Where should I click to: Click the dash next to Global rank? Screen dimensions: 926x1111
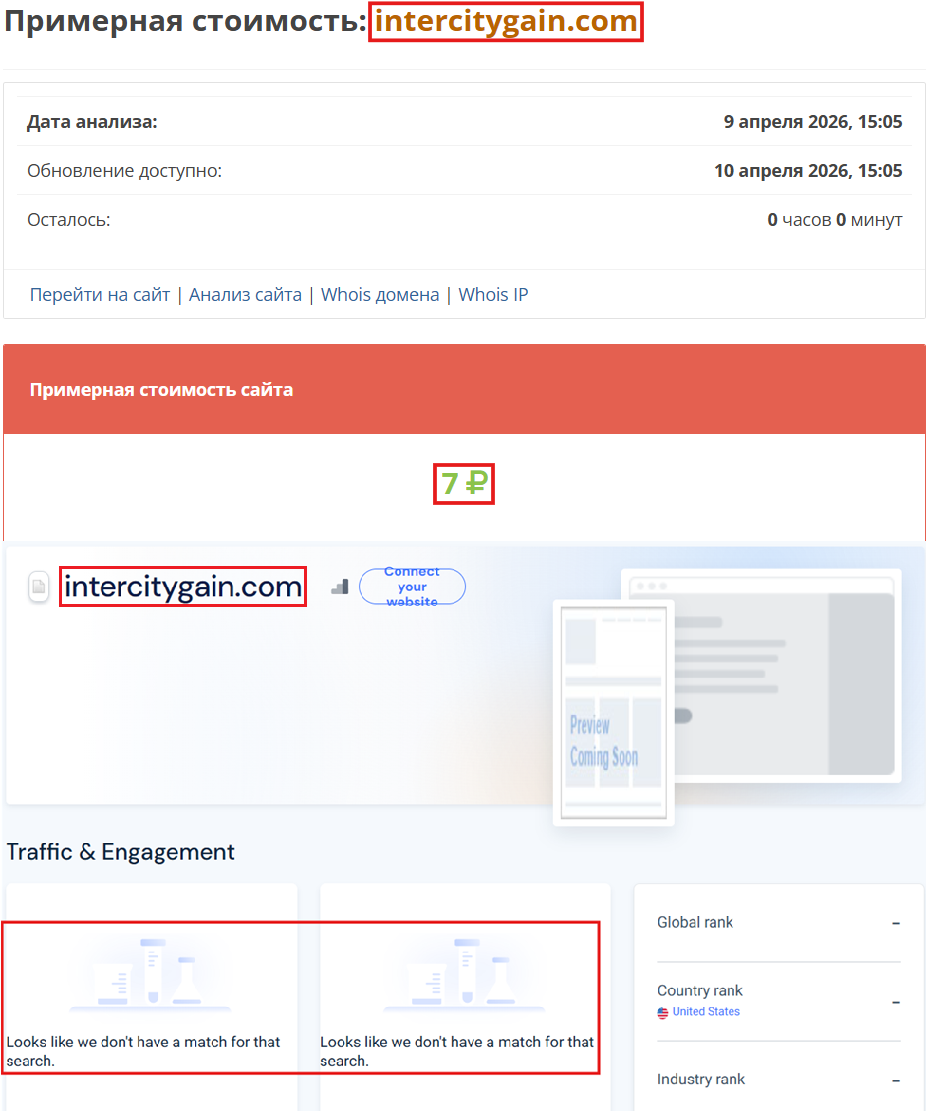897,922
